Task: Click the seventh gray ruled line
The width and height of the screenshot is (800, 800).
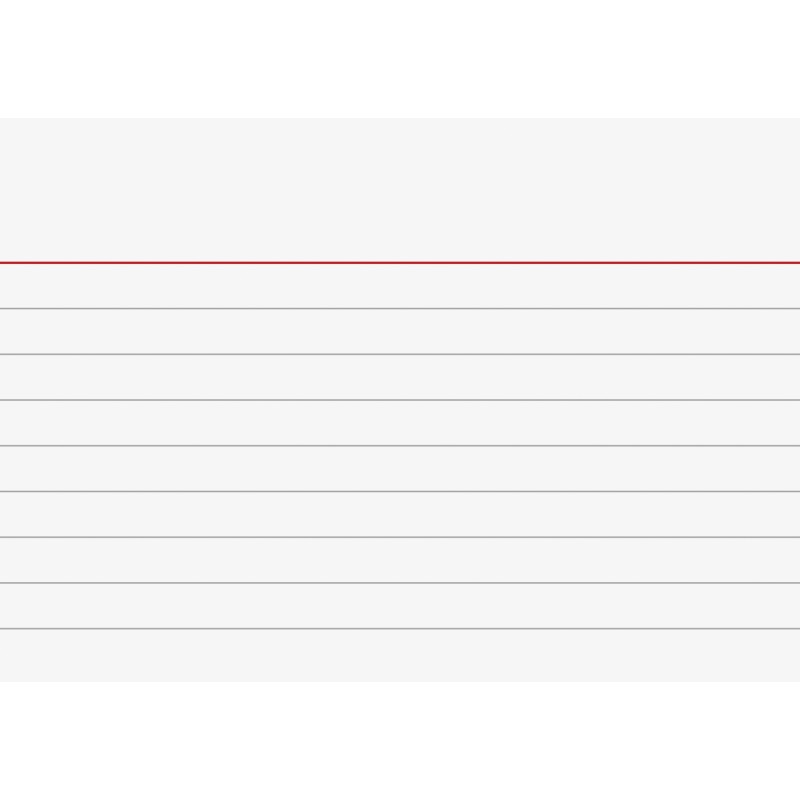Action: click(400, 583)
